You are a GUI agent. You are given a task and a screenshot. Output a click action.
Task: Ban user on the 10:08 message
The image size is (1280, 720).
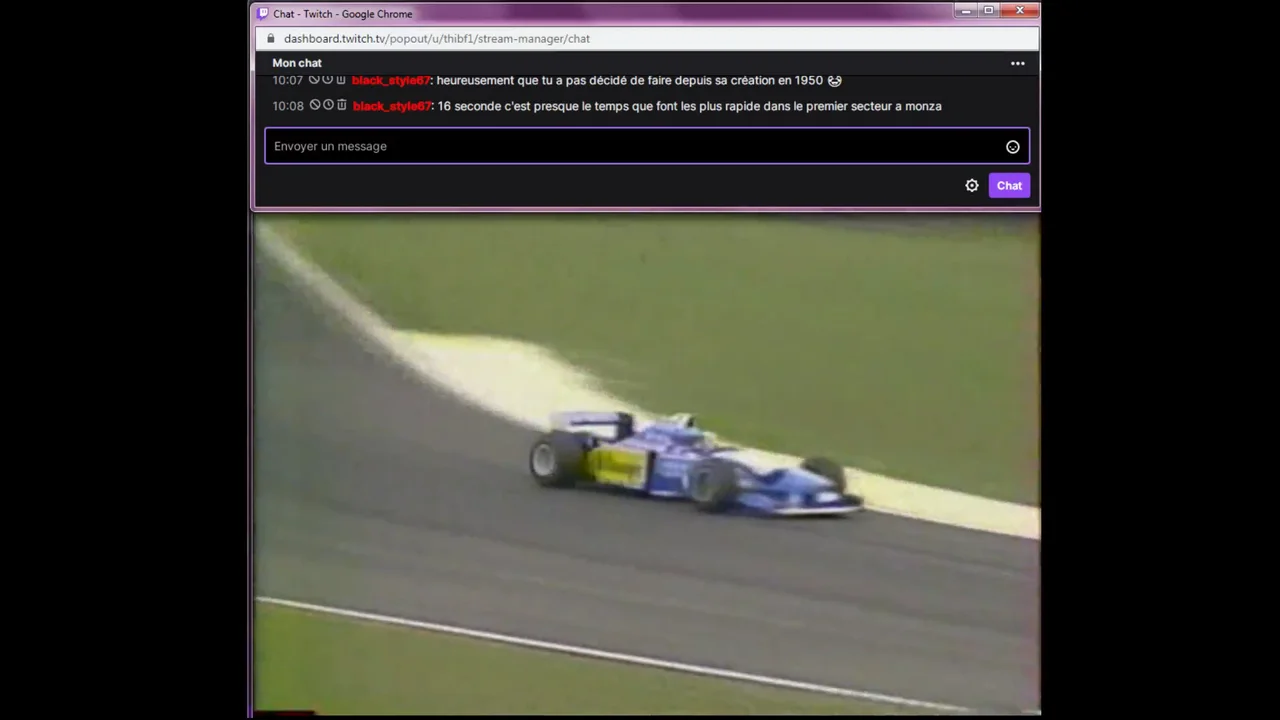point(315,105)
